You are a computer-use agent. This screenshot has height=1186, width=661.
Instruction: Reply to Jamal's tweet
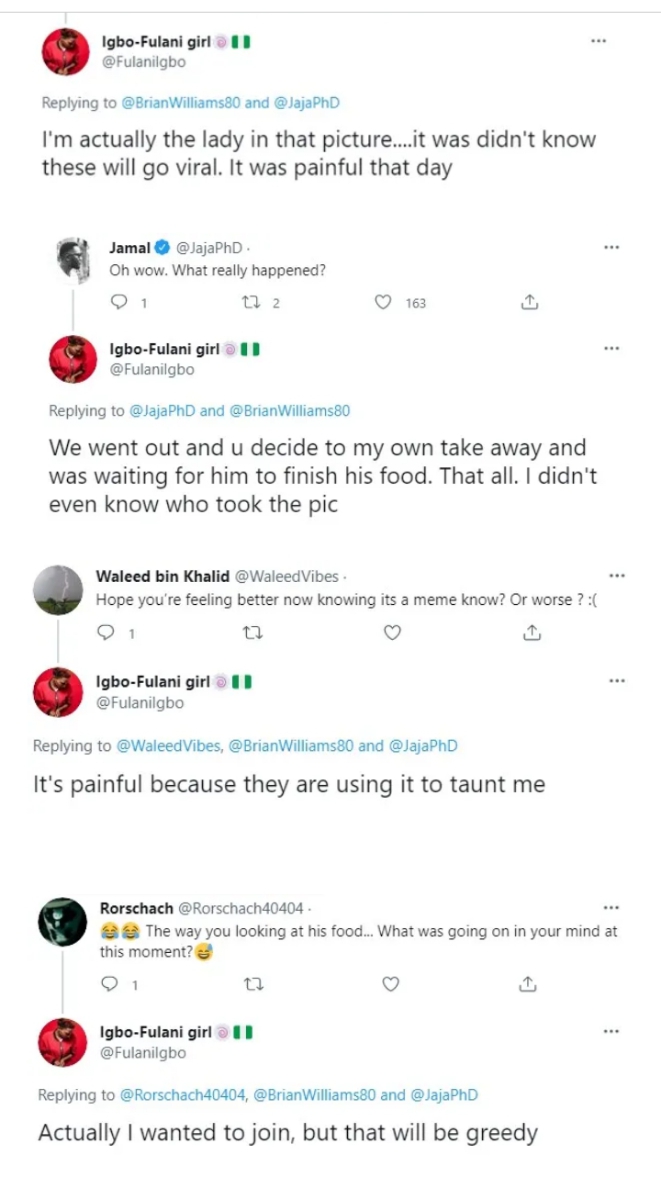118,302
